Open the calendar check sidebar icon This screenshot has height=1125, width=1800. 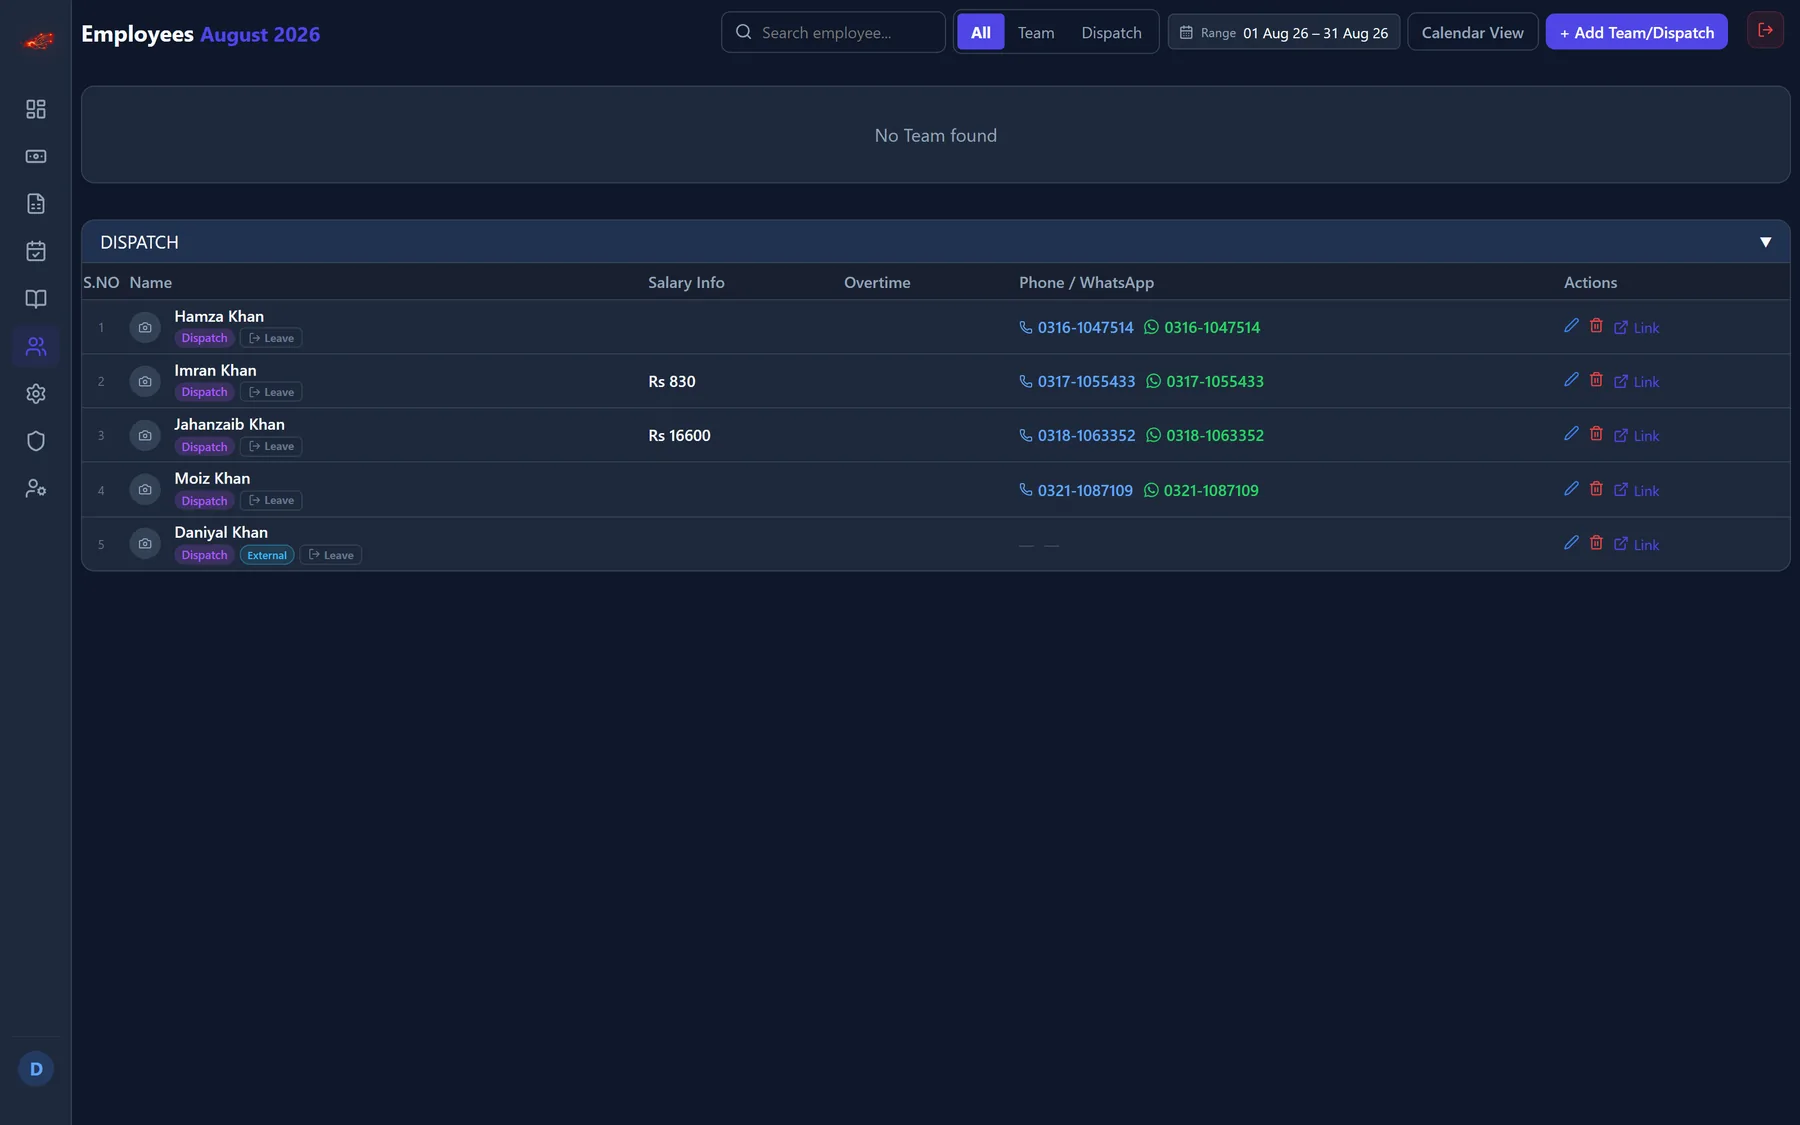pos(36,251)
